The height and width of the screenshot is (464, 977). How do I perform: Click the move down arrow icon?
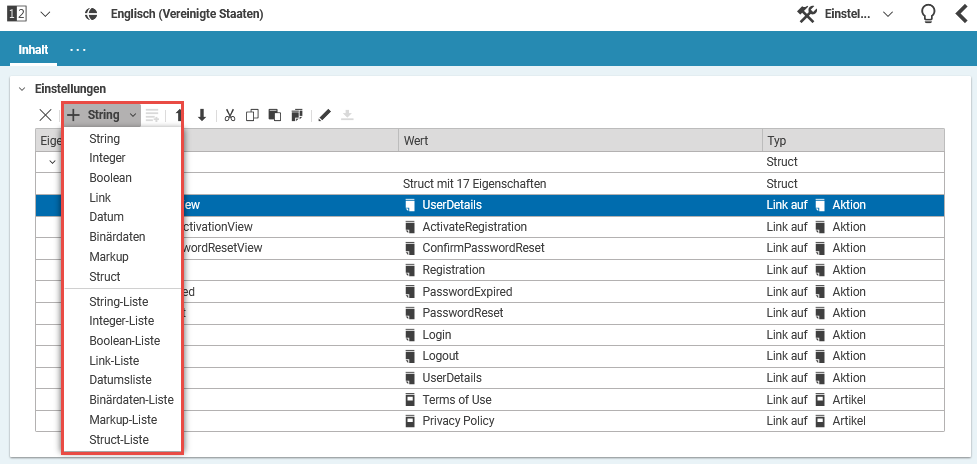pos(202,115)
